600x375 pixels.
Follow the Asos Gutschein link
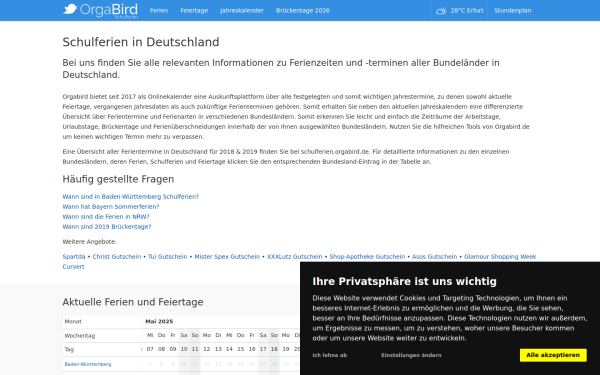(x=434, y=257)
